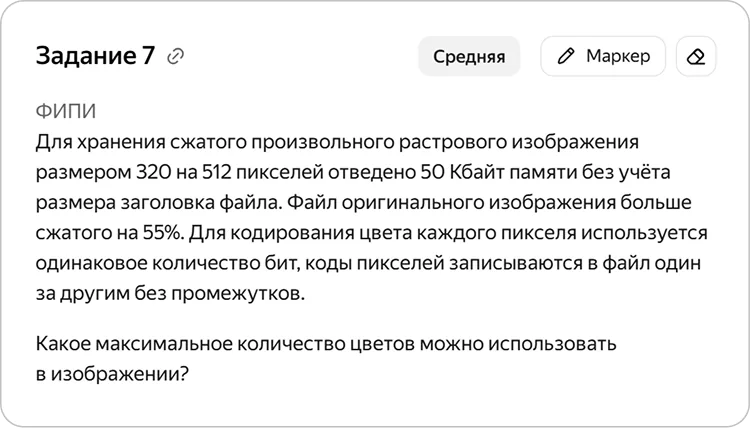Select the Задание 7 heading
The image size is (750, 428).
click(x=96, y=55)
